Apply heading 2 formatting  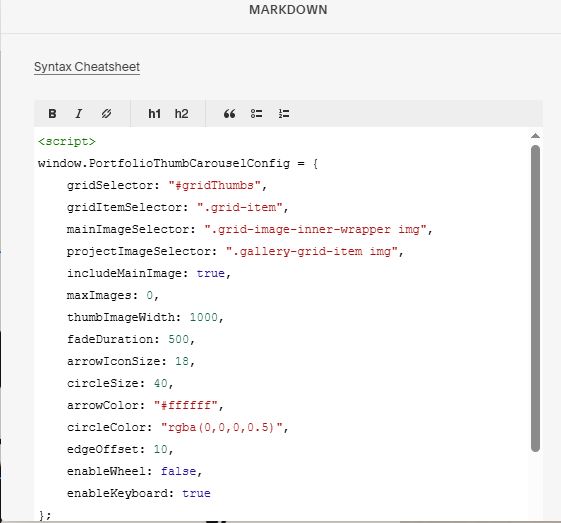coord(181,114)
